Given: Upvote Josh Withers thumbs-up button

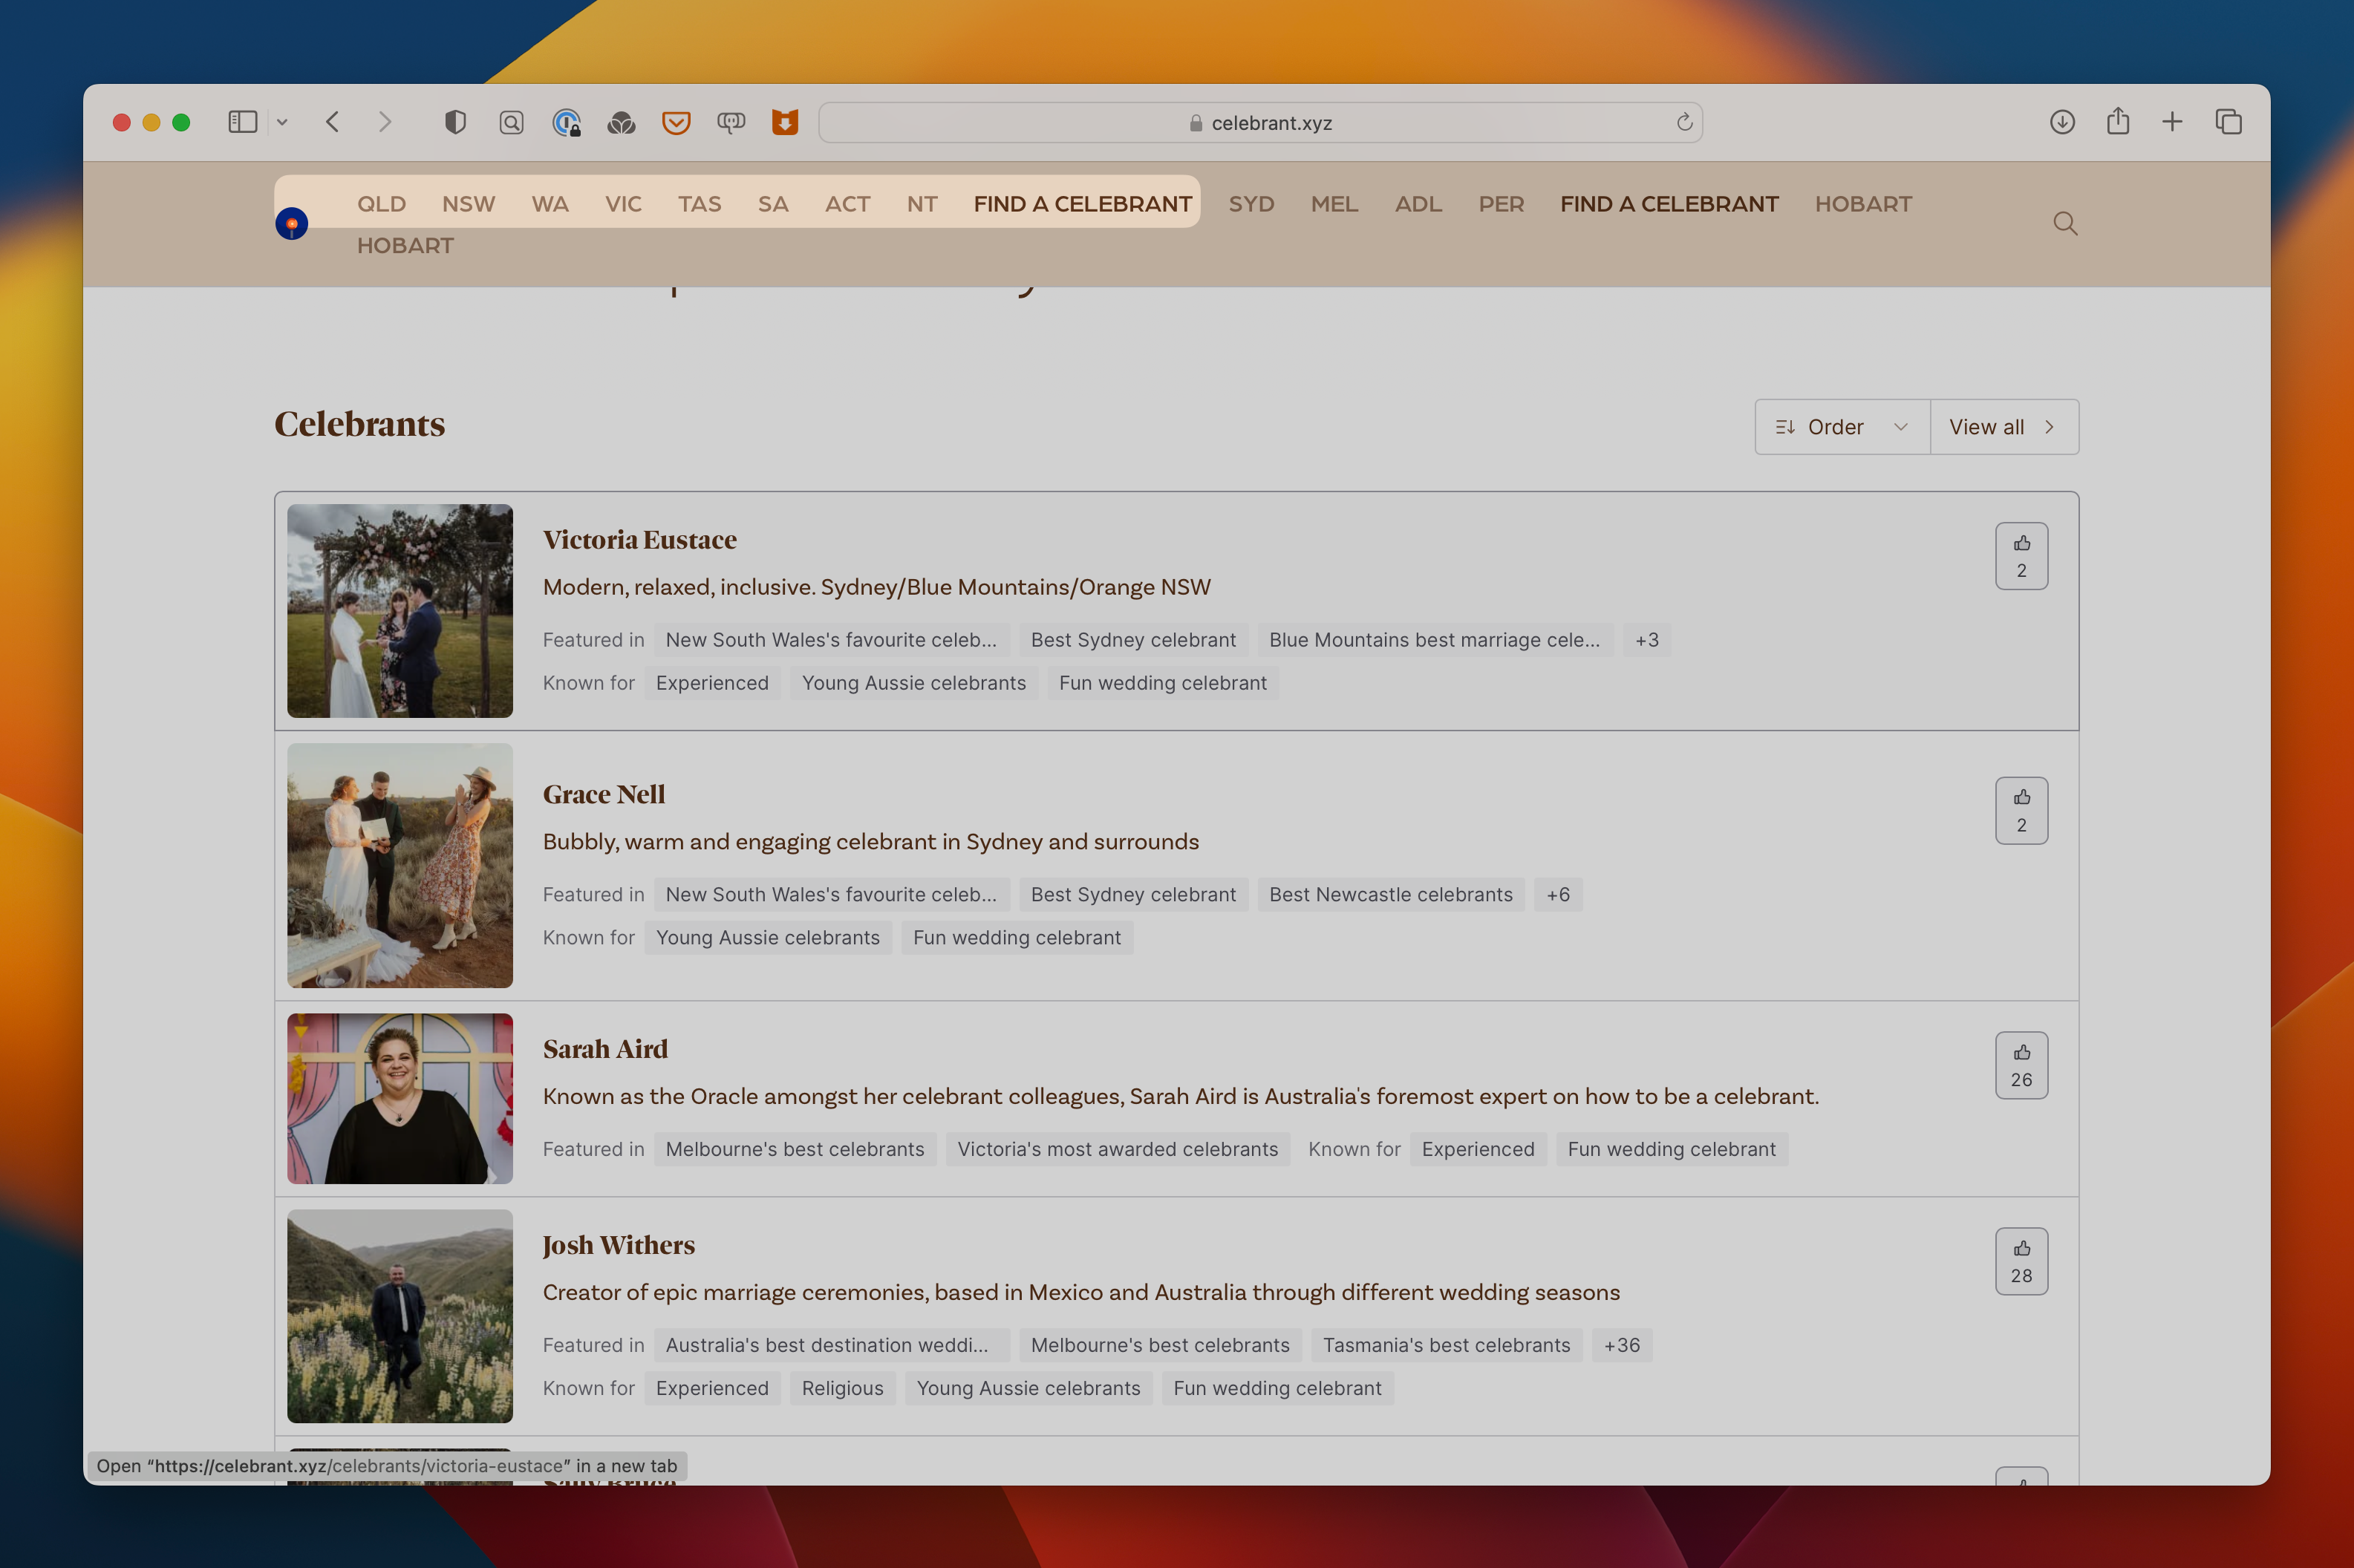Looking at the screenshot, I should click(x=2021, y=1262).
